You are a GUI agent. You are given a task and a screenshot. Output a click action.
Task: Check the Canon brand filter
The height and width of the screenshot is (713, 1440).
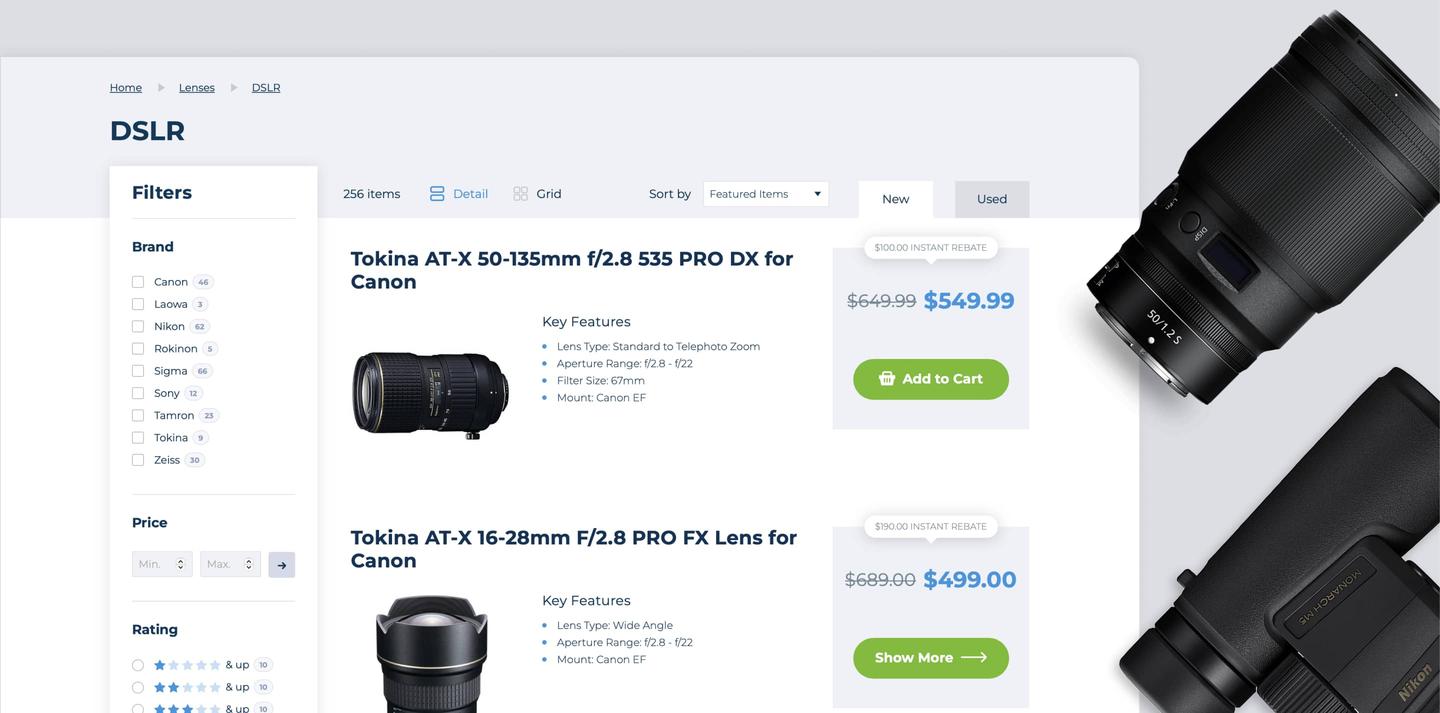(x=138, y=282)
